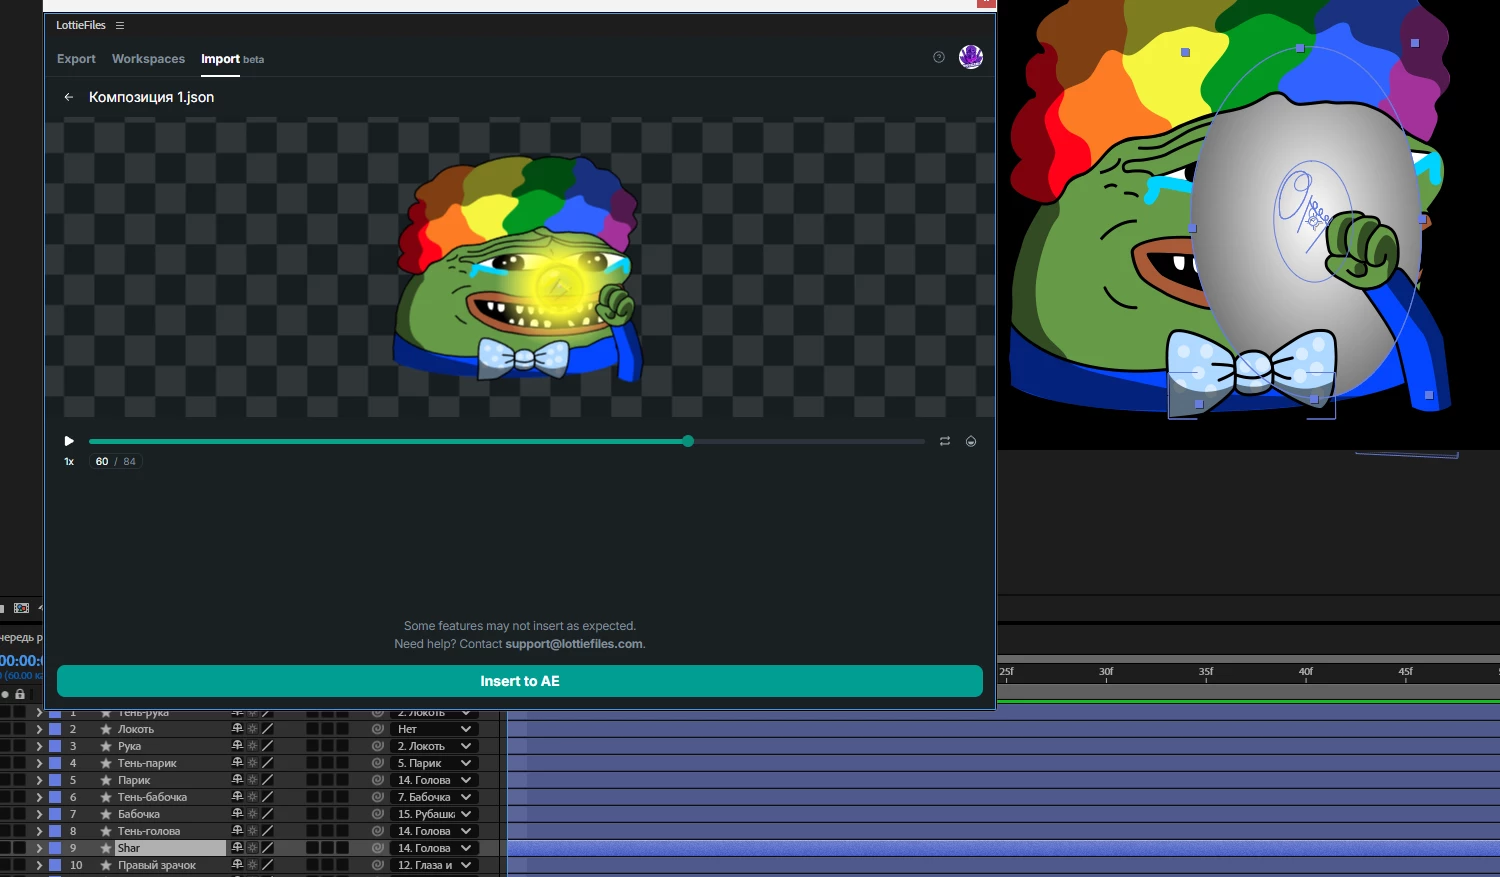
Task: Expand layer 3 Рука
Action: [x=39, y=746]
